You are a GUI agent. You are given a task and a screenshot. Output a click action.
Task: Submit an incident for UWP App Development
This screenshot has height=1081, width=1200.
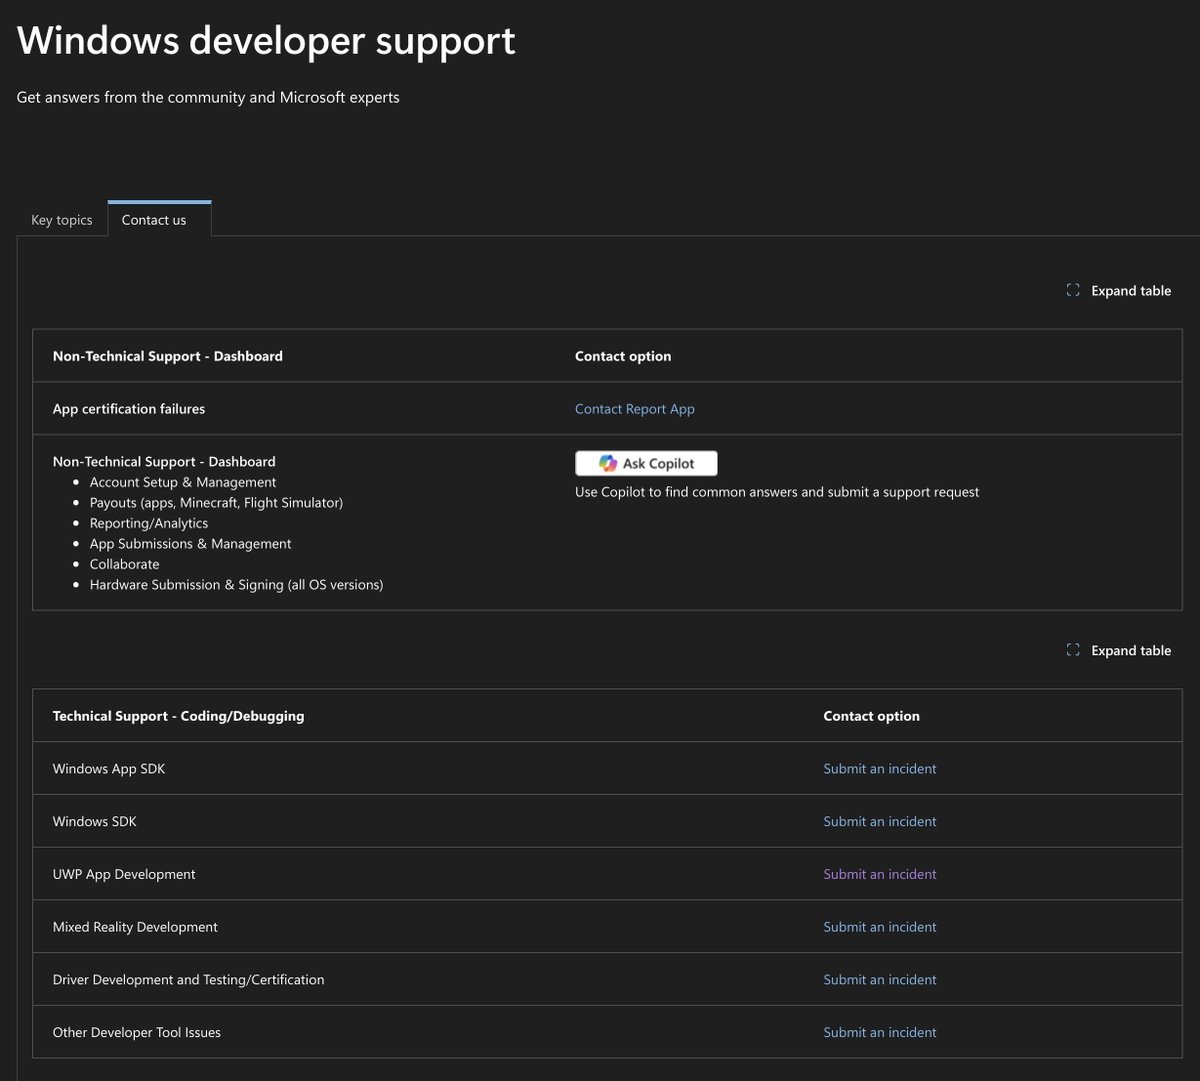pos(880,874)
